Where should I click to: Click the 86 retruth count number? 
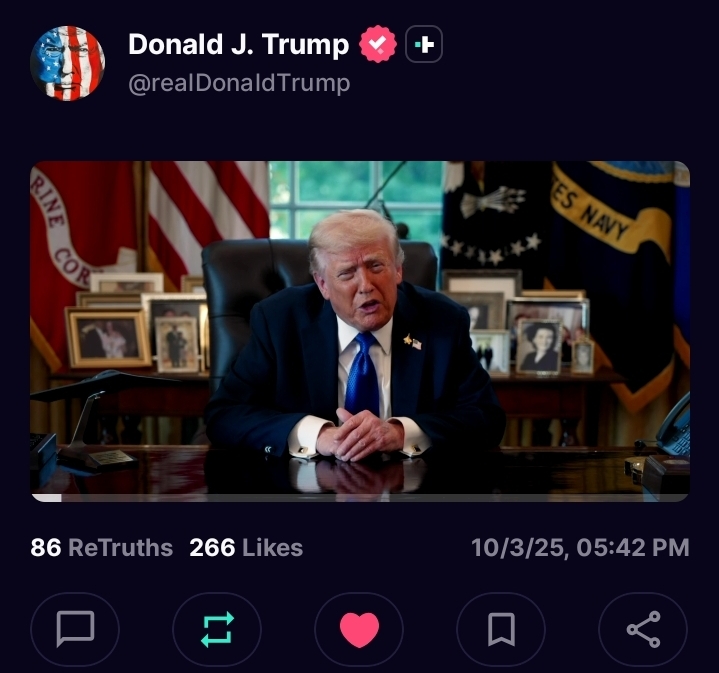click(x=46, y=547)
